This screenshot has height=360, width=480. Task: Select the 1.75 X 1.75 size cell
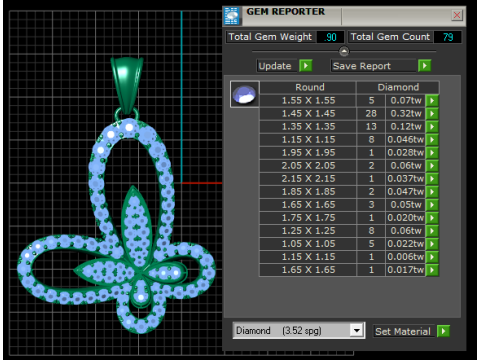tap(308, 217)
